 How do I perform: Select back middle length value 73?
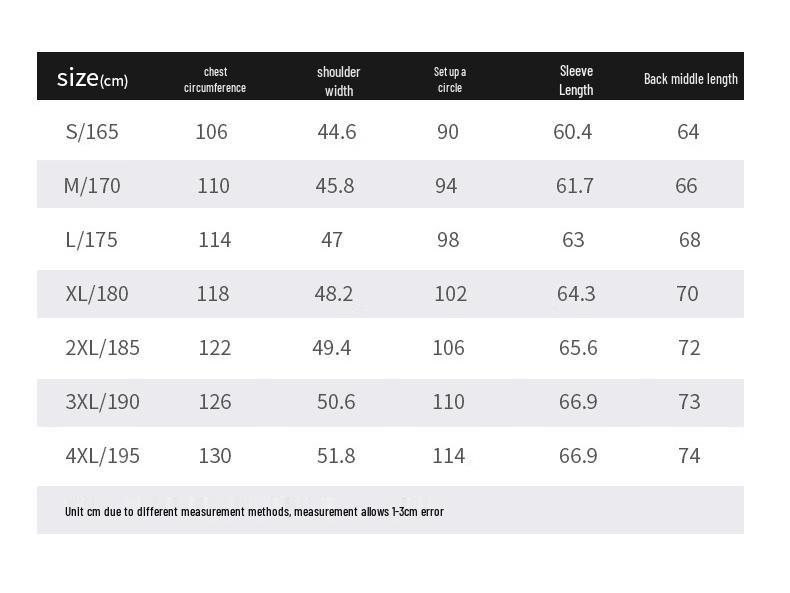pos(688,402)
